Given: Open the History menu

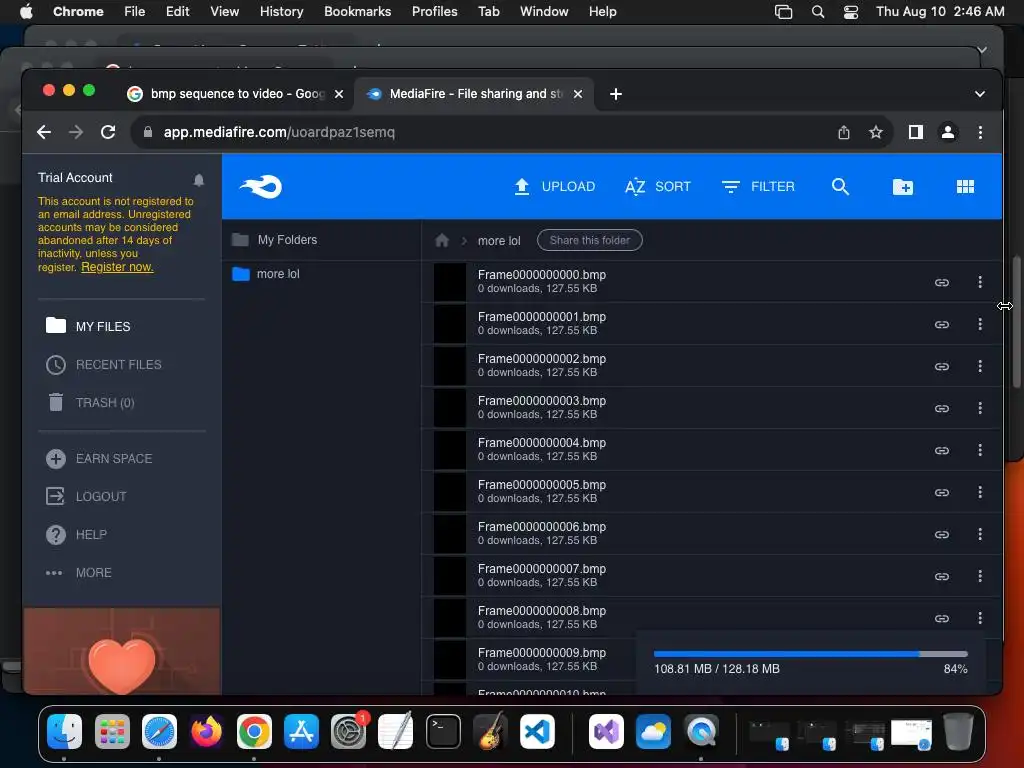Looking at the screenshot, I should (281, 12).
